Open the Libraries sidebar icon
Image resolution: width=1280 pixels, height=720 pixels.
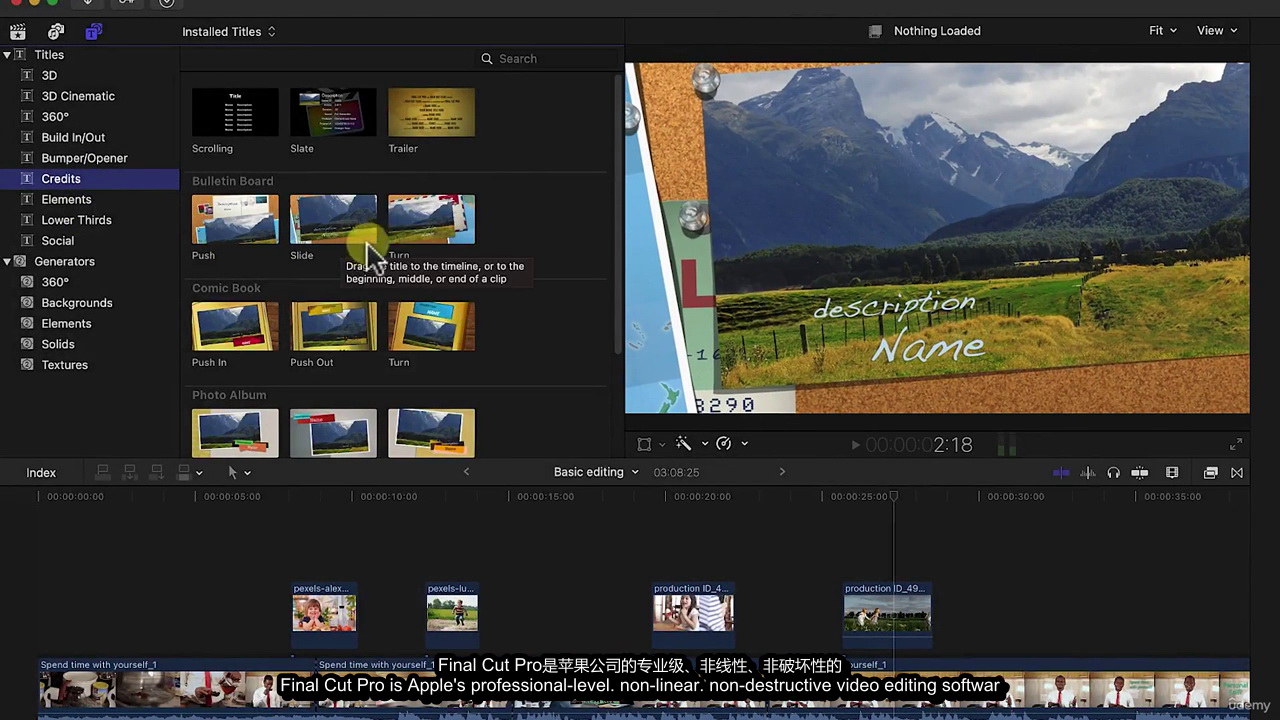(x=17, y=32)
